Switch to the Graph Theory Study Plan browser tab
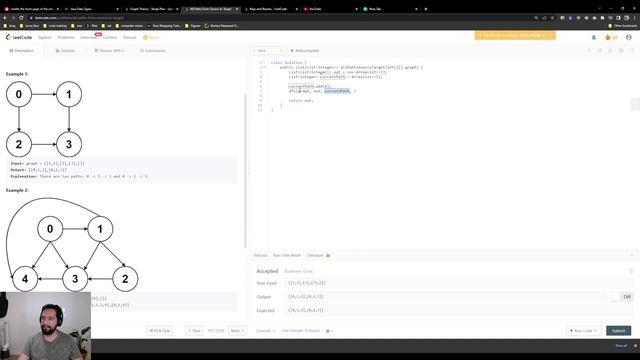The height and width of the screenshot is (360, 640). click(x=151, y=9)
